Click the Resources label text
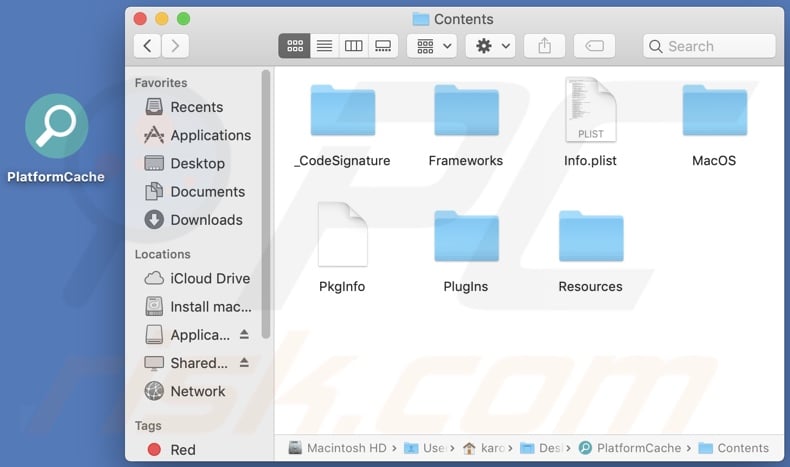This screenshot has height=467, width=790. pyautogui.click(x=590, y=287)
